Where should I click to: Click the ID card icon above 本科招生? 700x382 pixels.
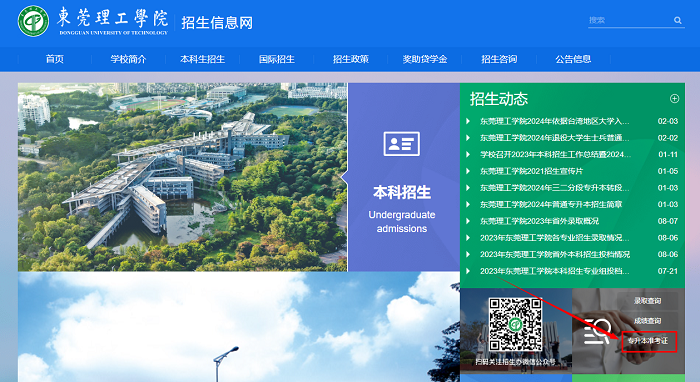point(401,144)
